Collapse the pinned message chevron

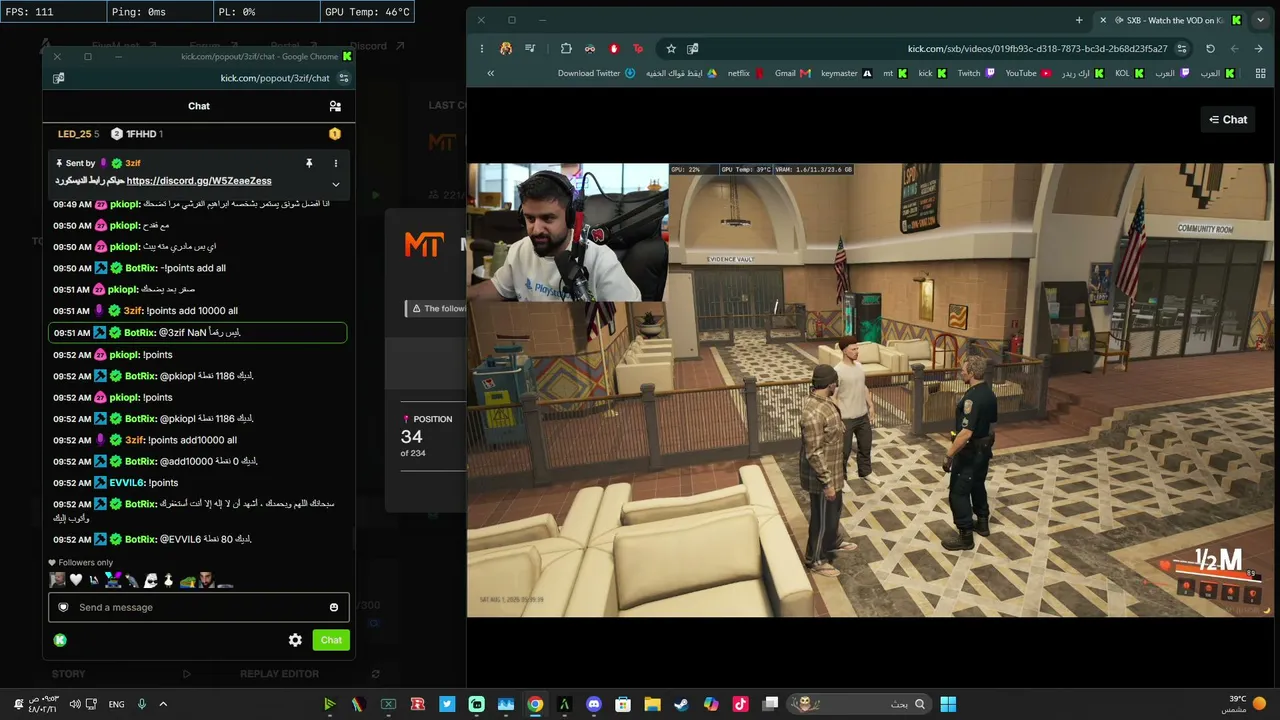click(336, 184)
